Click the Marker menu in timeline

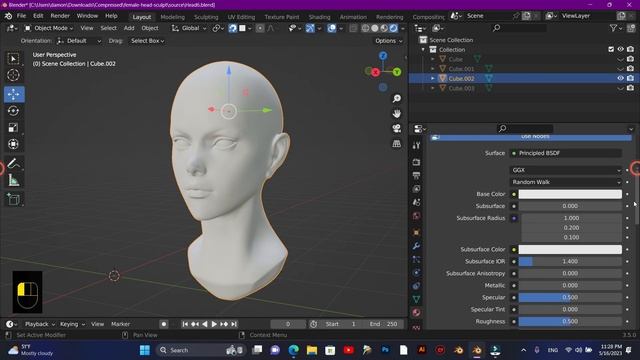tap(120, 324)
